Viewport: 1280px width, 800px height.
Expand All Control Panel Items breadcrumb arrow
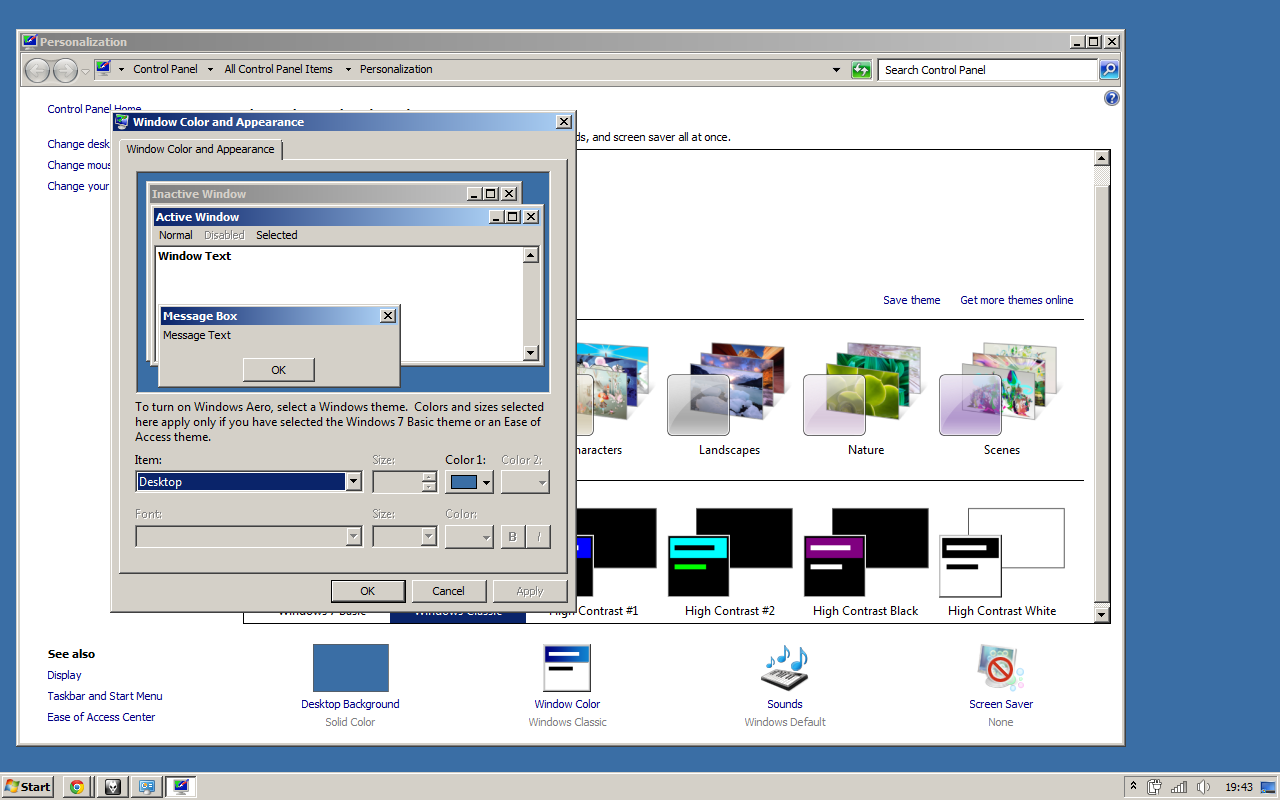tap(348, 70)
